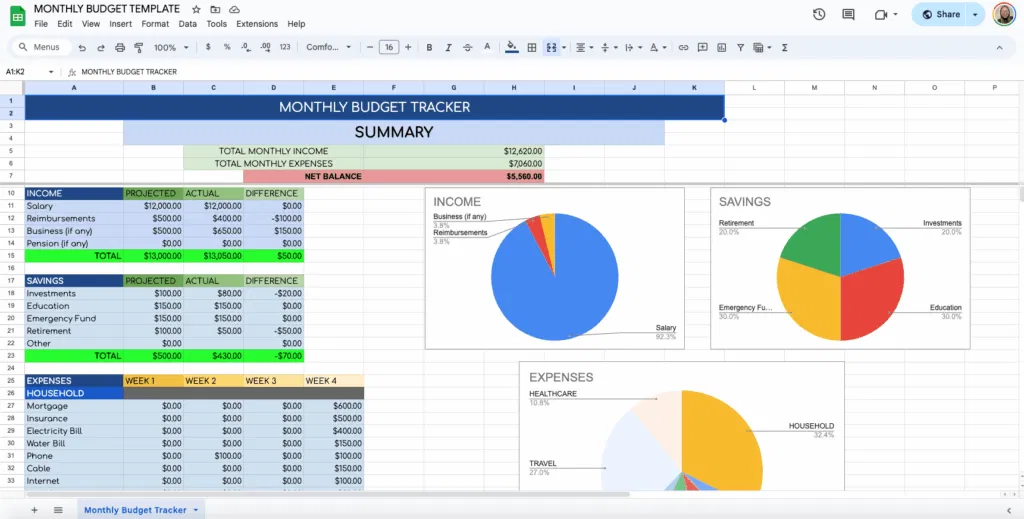1024x519 pixels.
Task: Insert a link
Action: 683,47
